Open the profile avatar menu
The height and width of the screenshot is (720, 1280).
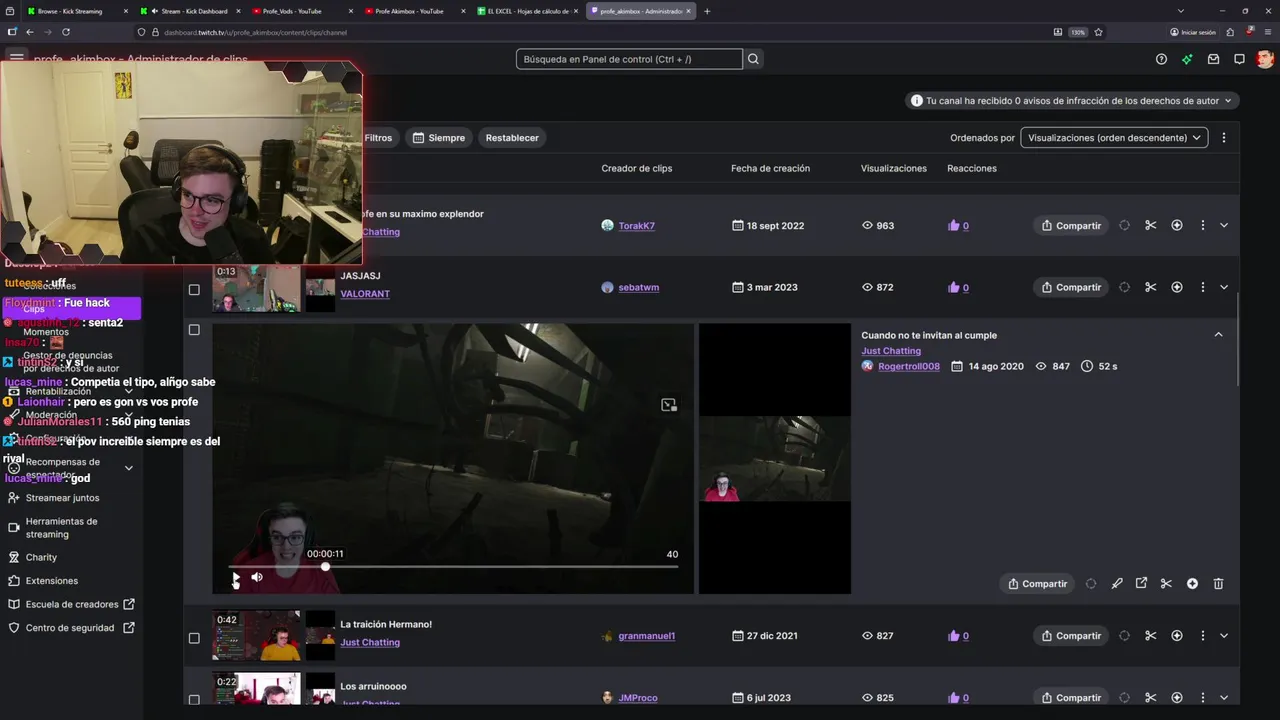1265,59
